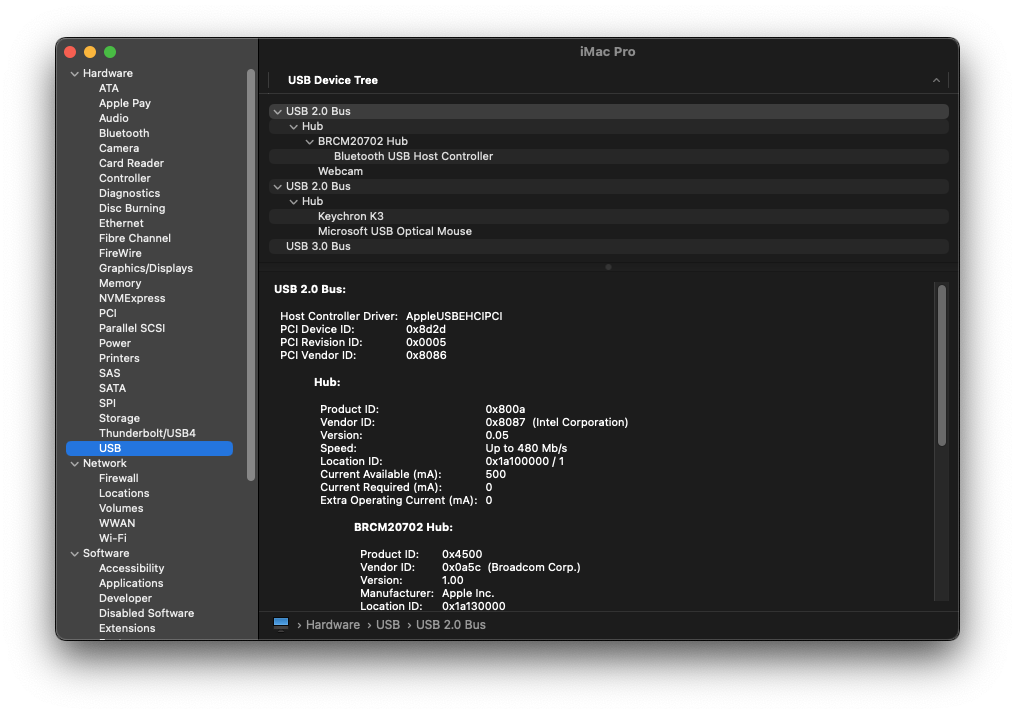This screenshot has height=714, width=1015.
Task: Select Audio in the sidebar
Action: [x=113, y=118]
